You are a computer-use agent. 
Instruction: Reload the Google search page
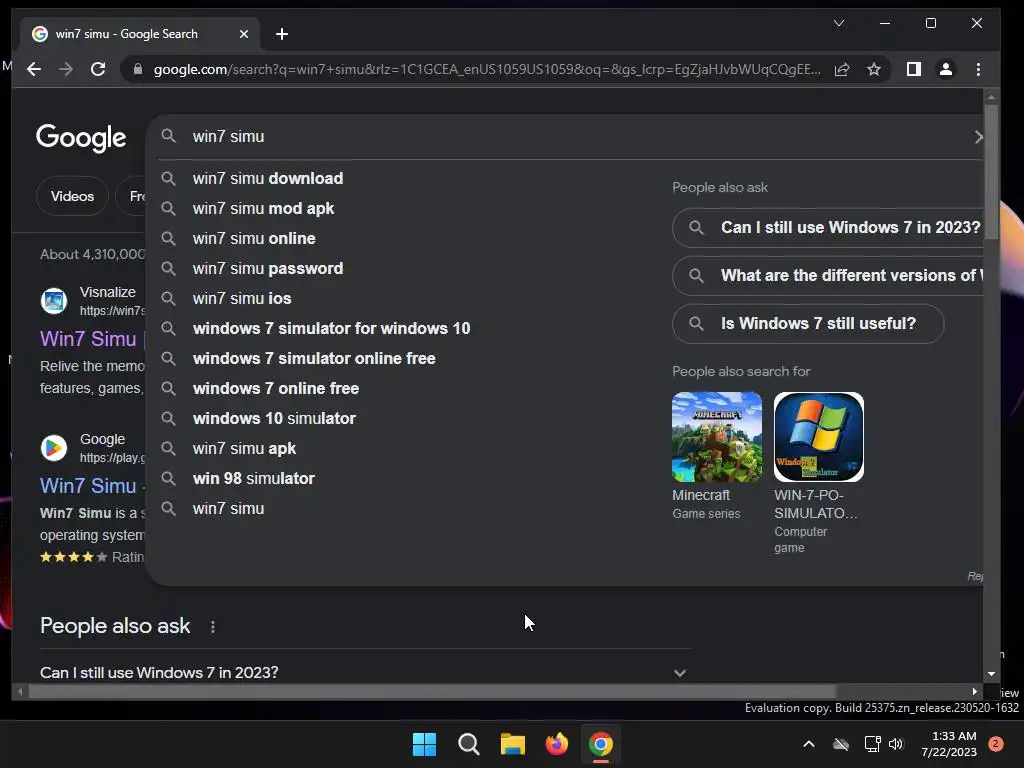98,69
